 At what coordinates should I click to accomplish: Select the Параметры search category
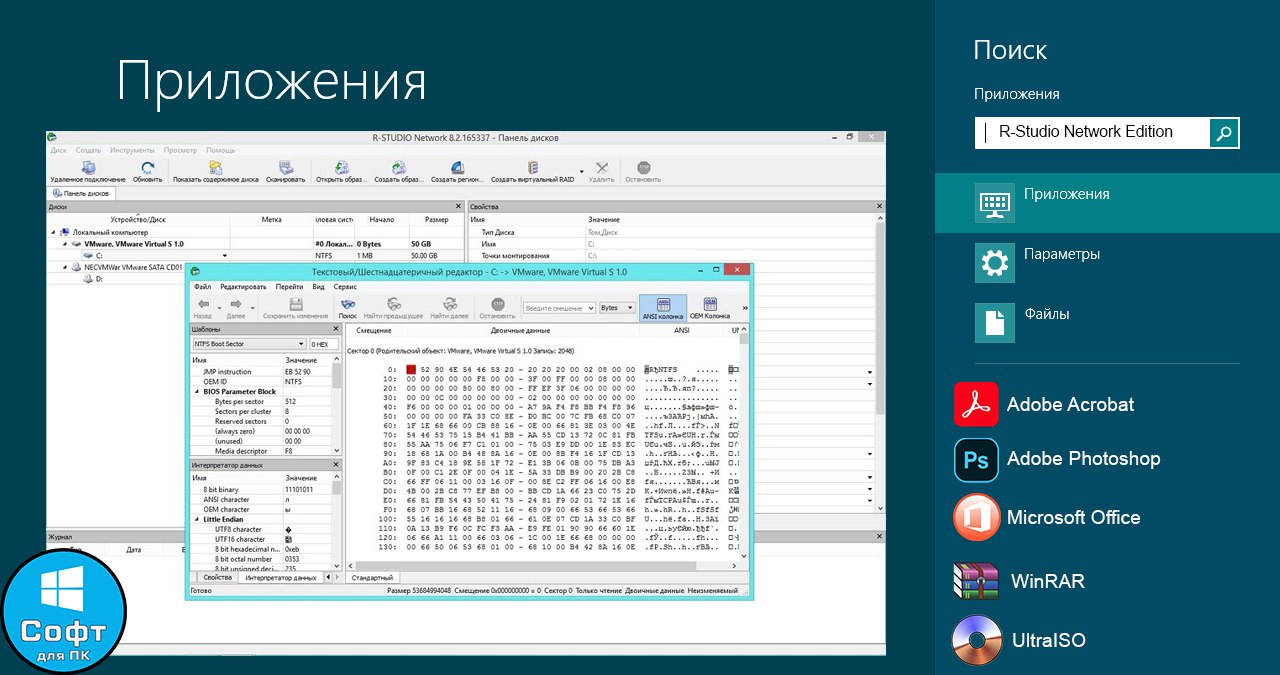tap(1107, 263)
